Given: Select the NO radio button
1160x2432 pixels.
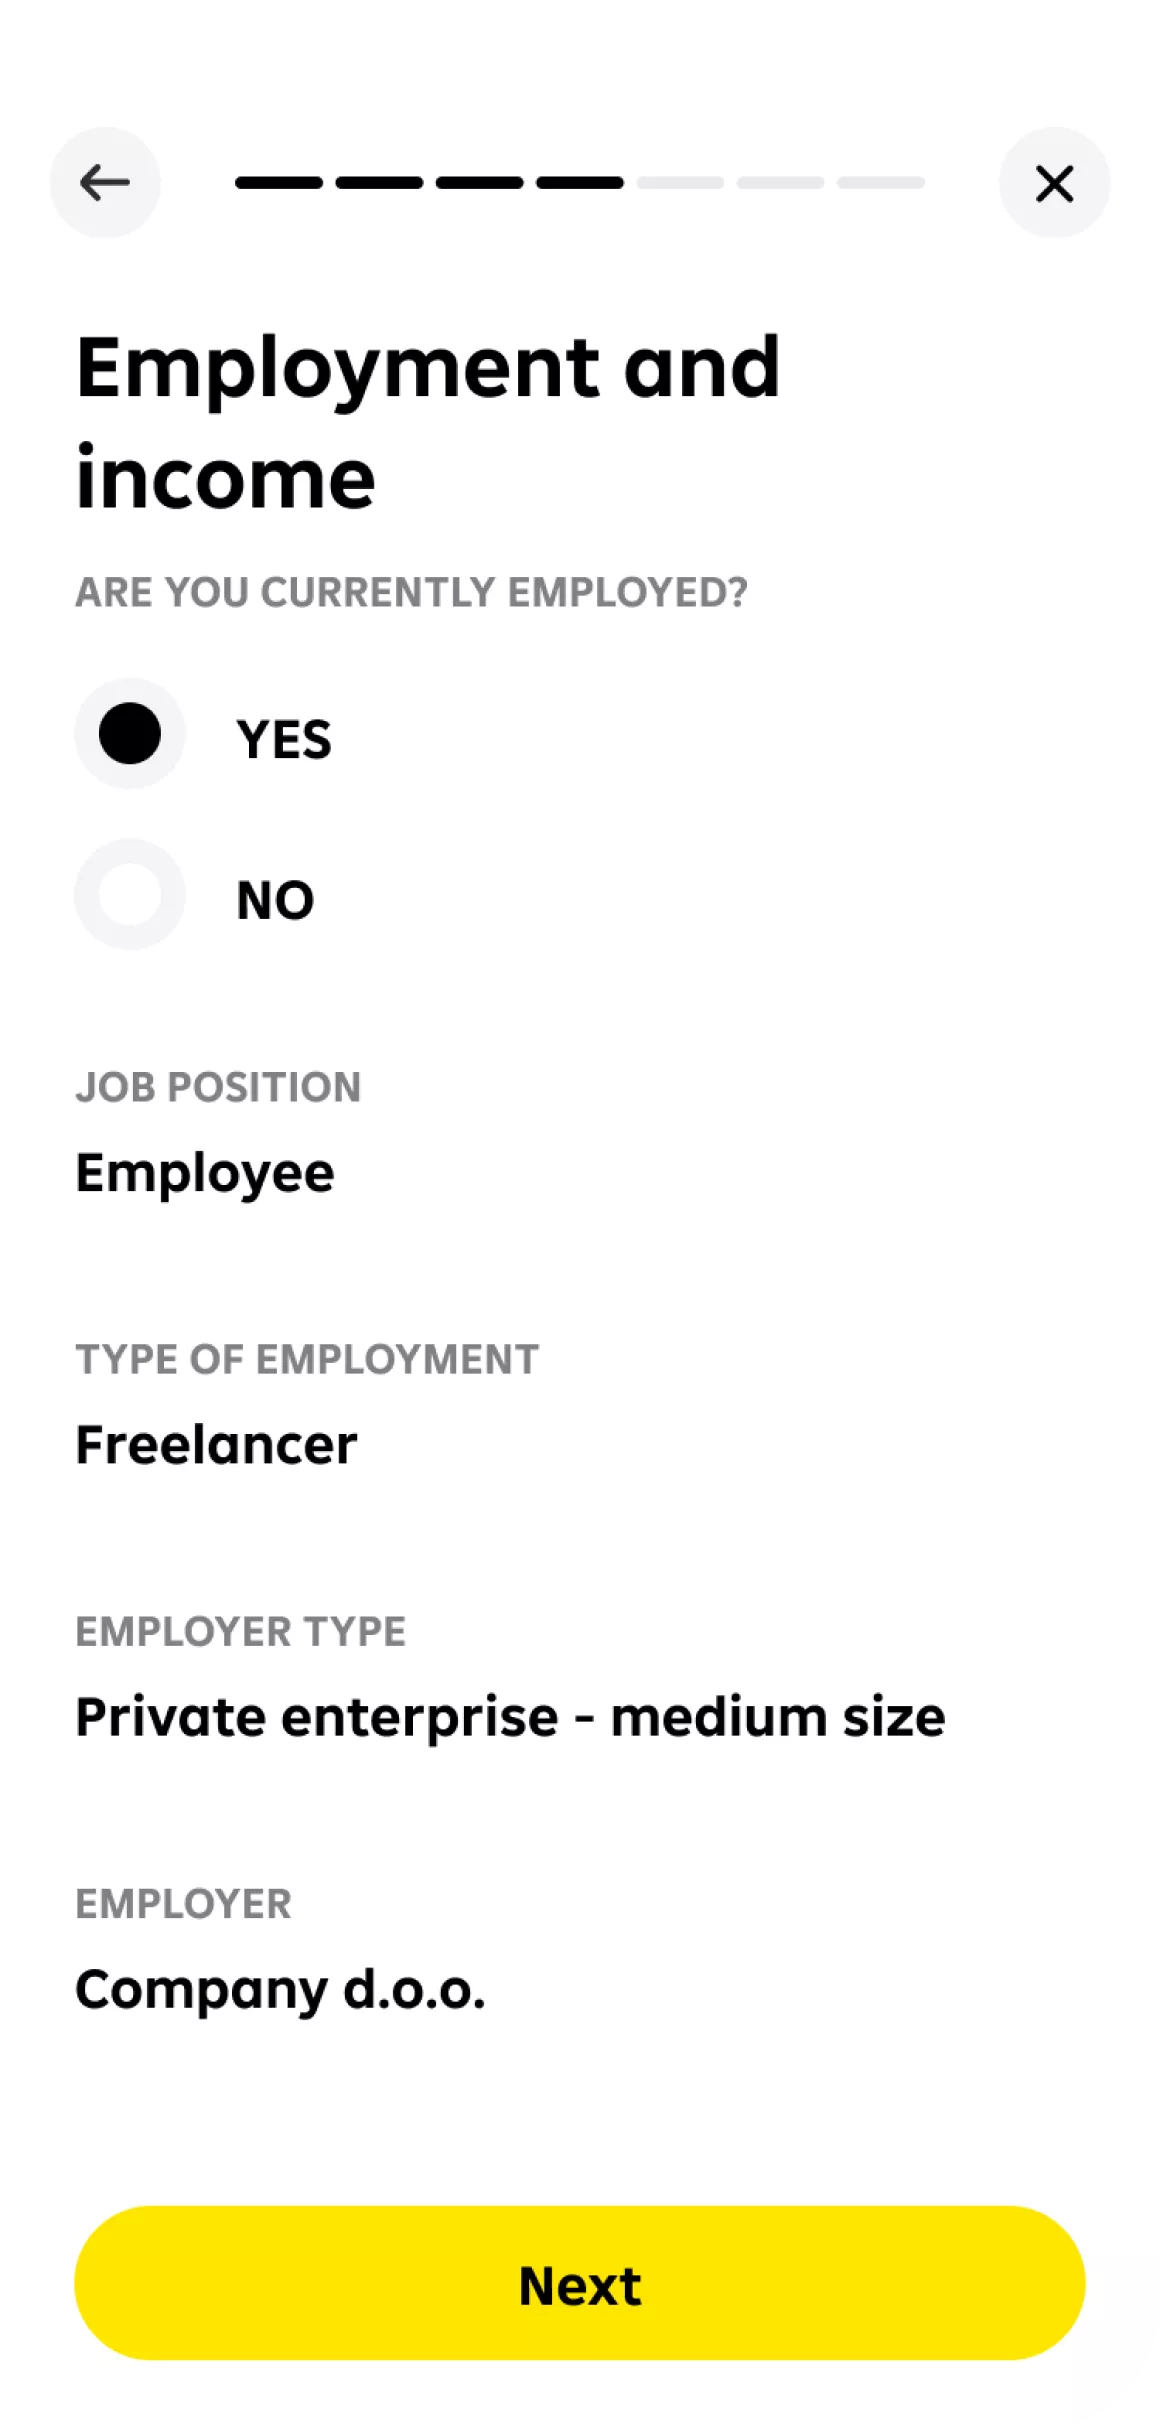Looking at the screenshot, I should click(x=130, y=895).
